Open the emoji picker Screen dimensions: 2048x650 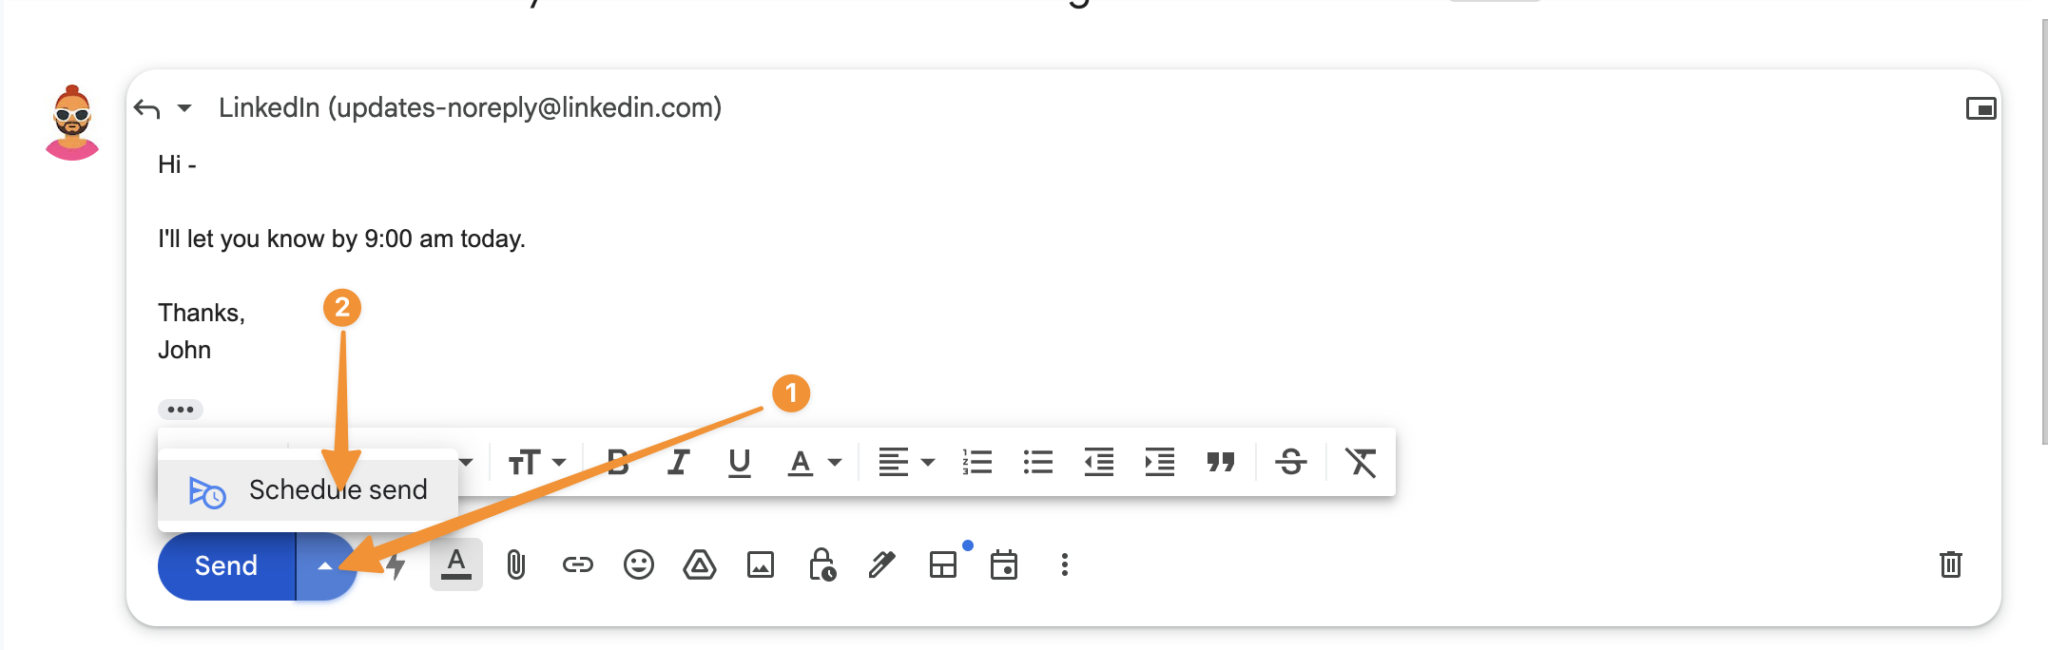point(638,565)
